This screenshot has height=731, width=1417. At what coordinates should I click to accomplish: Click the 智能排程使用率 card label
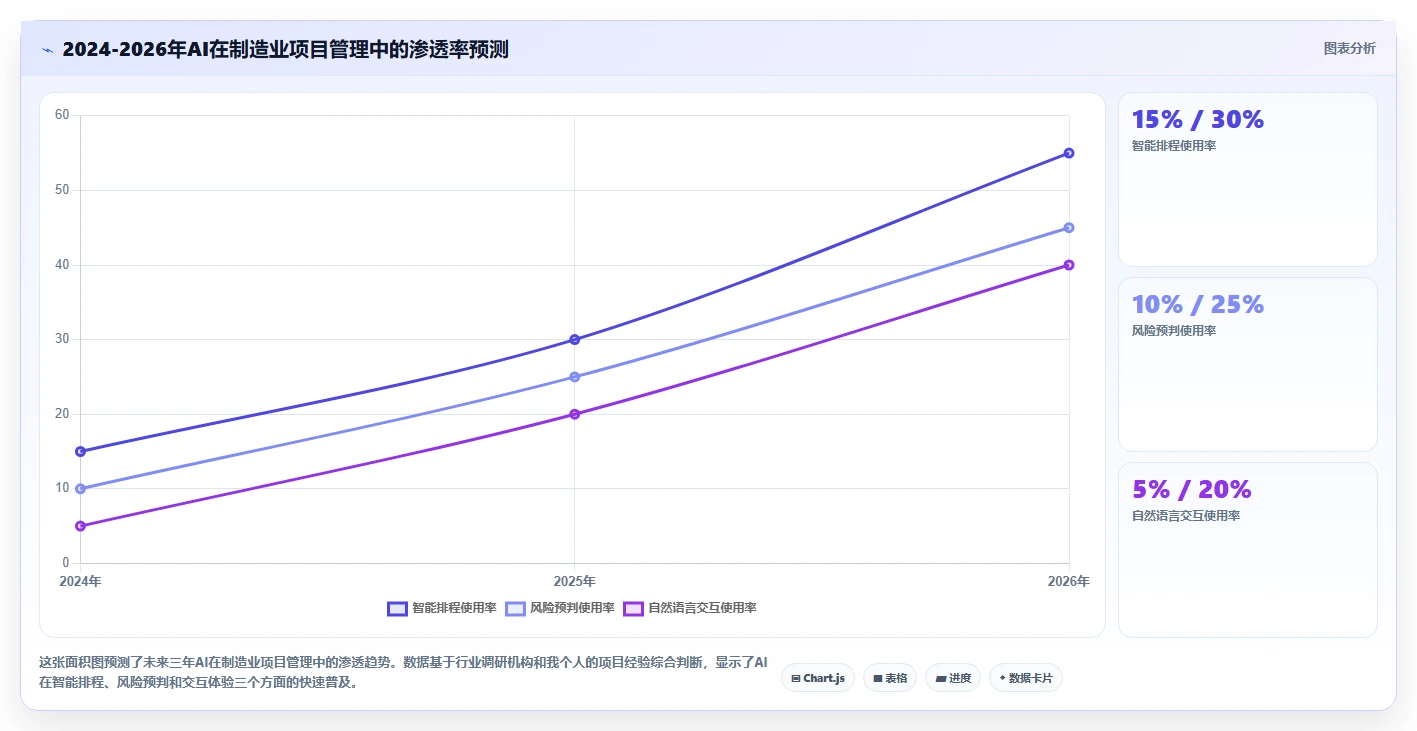[1173, 146]
